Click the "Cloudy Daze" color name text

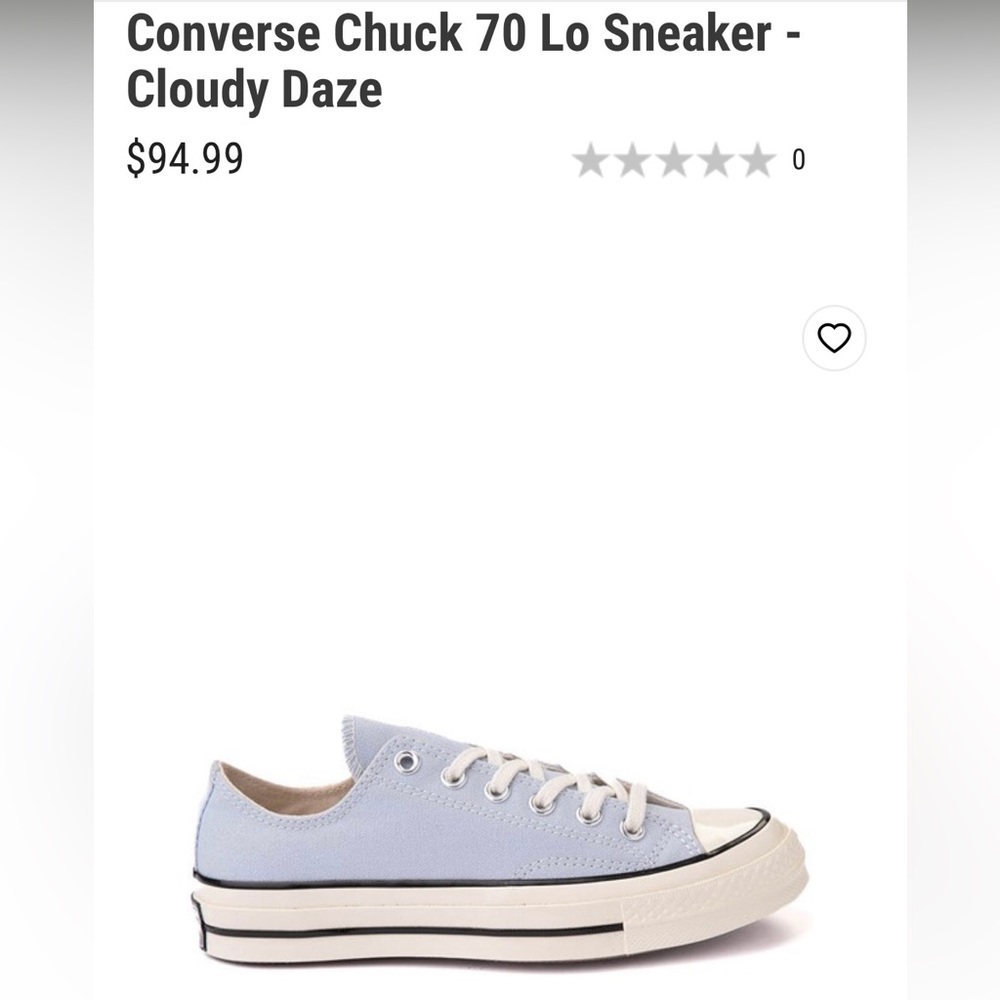(254, 89)
